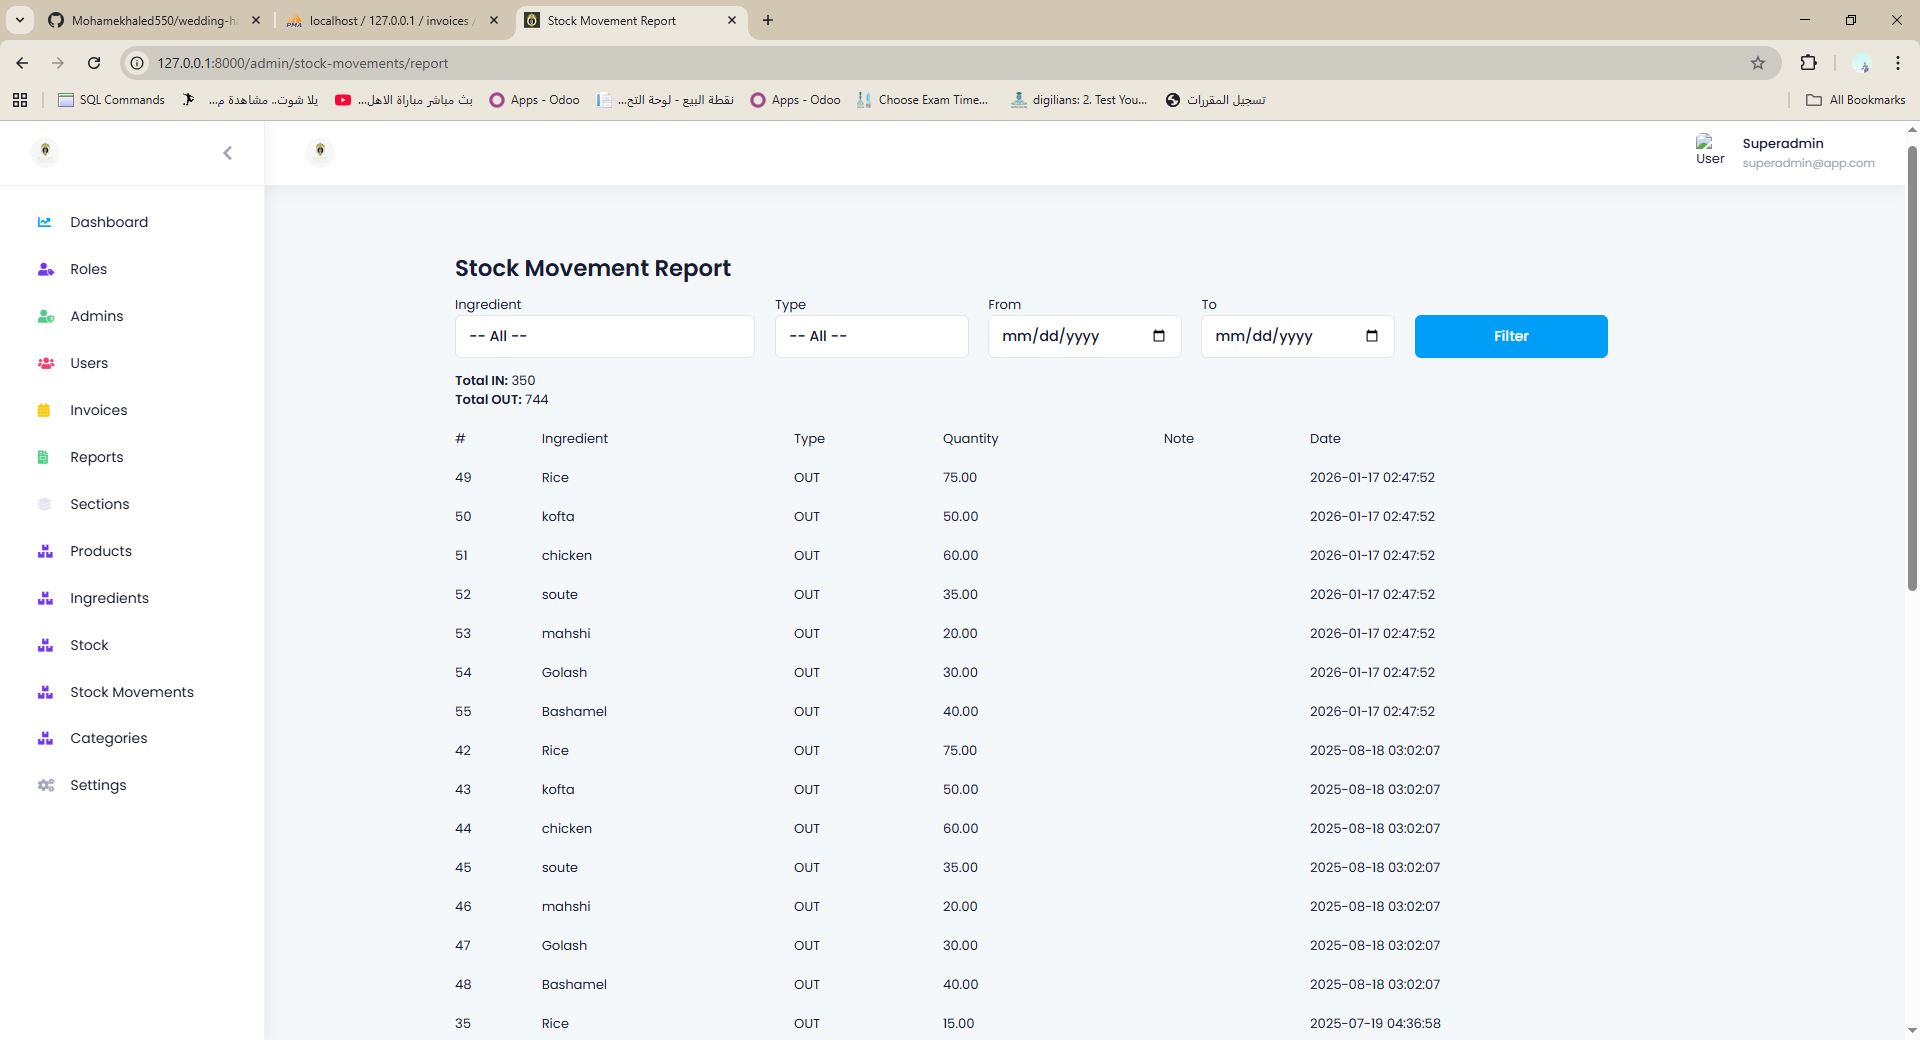Open the From date calendar picker
The height and width of the screenshot is (1040, 1920).
point(1158,336)
